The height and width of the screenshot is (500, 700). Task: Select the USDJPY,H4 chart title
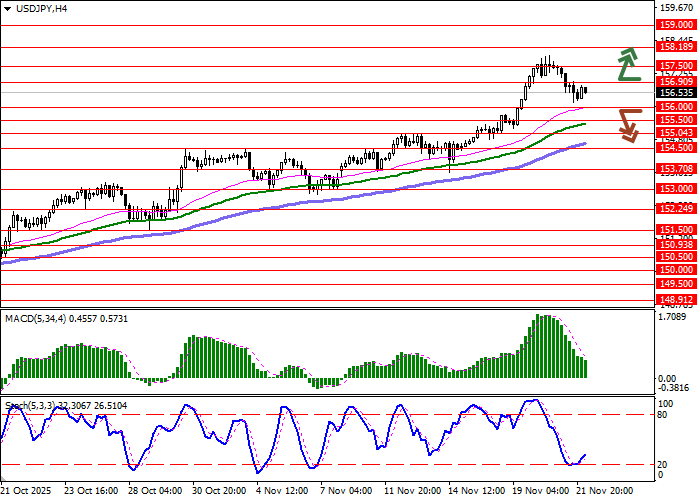tap(34, 8)
